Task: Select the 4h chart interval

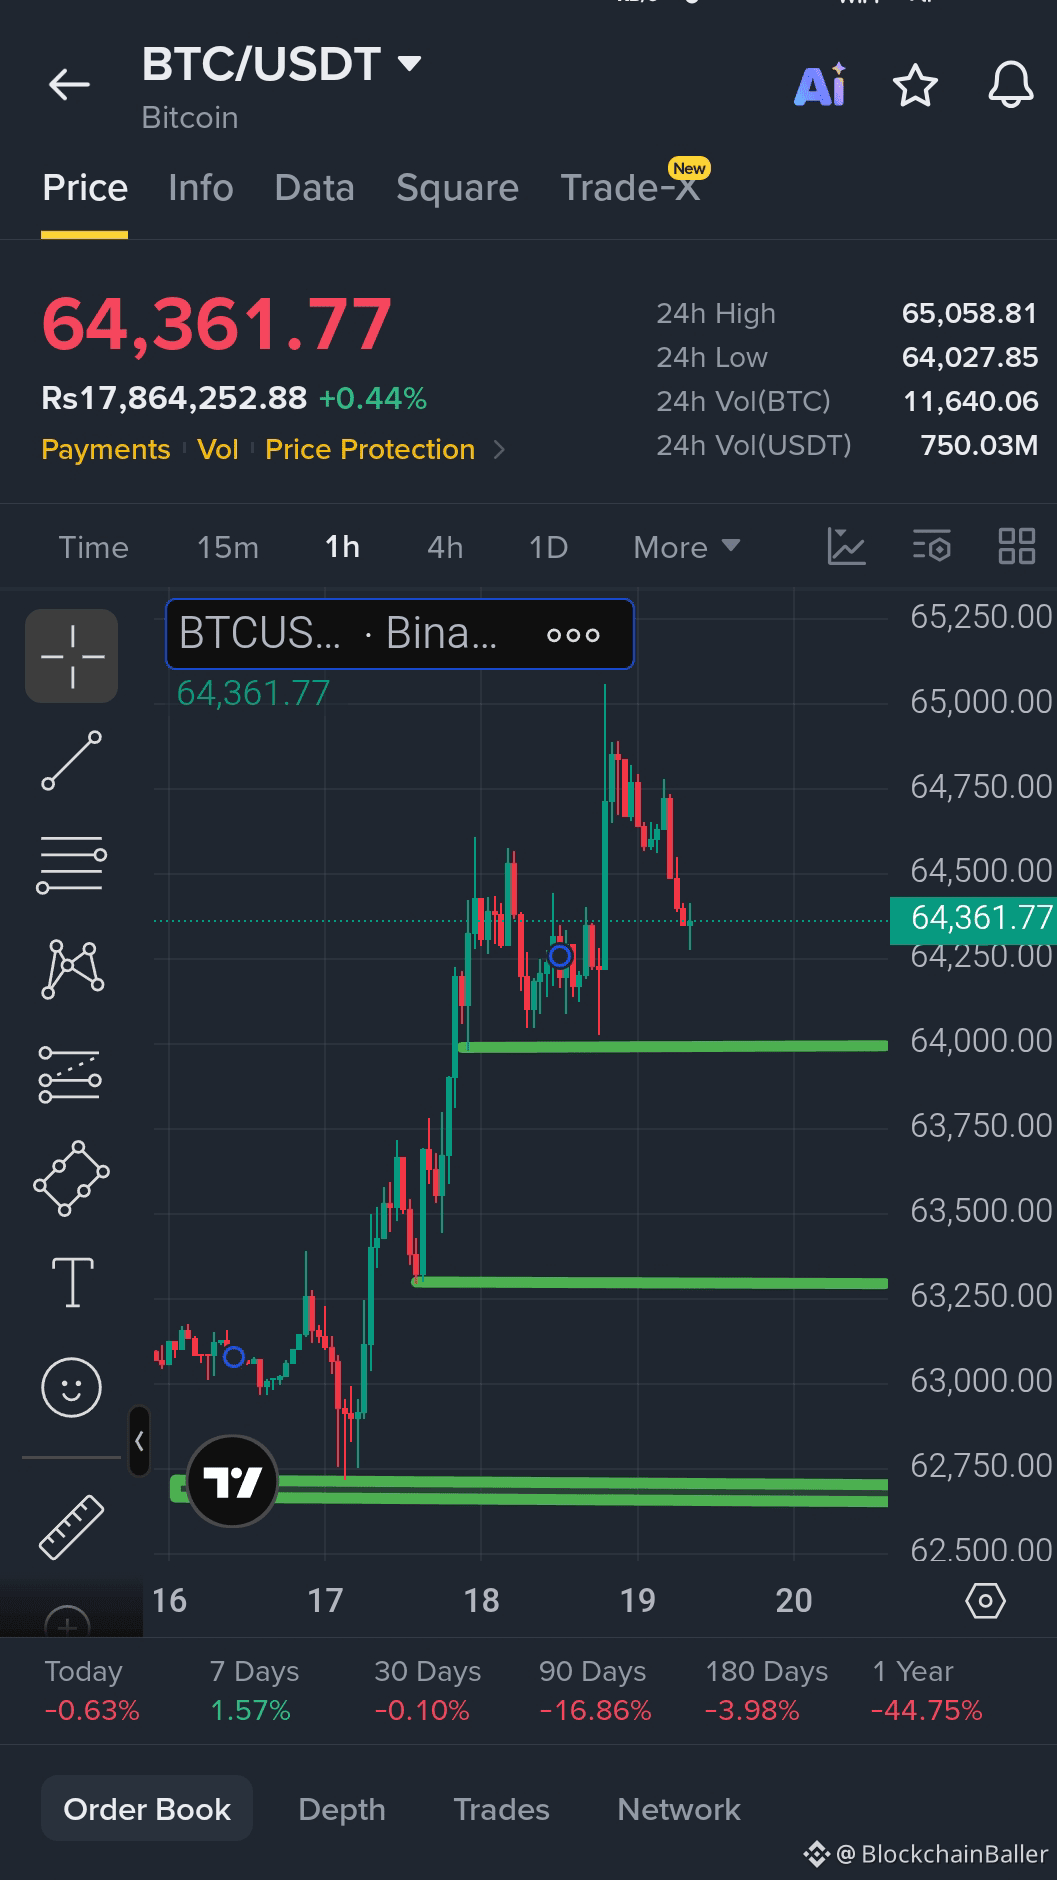Action: pos(445,547)
